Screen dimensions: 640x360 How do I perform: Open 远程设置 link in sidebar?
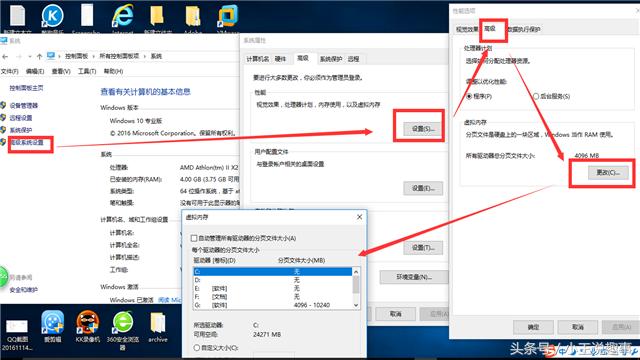click(21, 118)
